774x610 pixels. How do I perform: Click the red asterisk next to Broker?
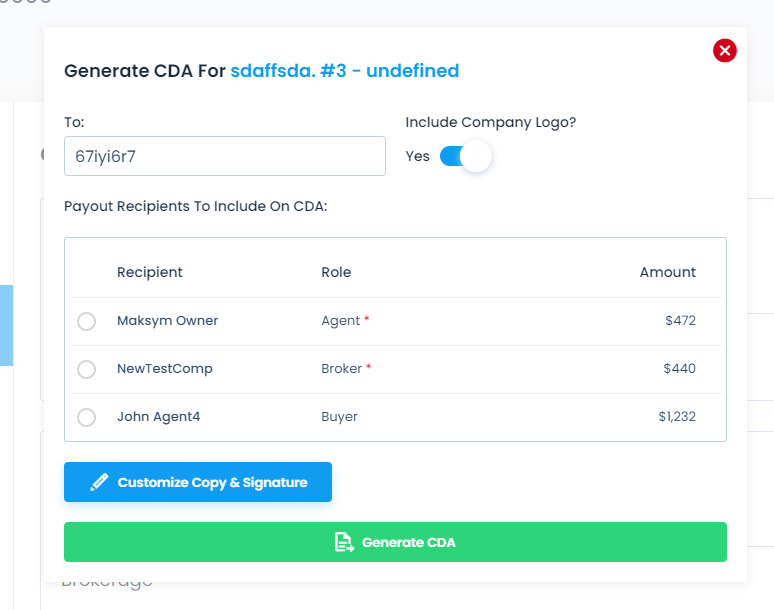tap(368, 366)
